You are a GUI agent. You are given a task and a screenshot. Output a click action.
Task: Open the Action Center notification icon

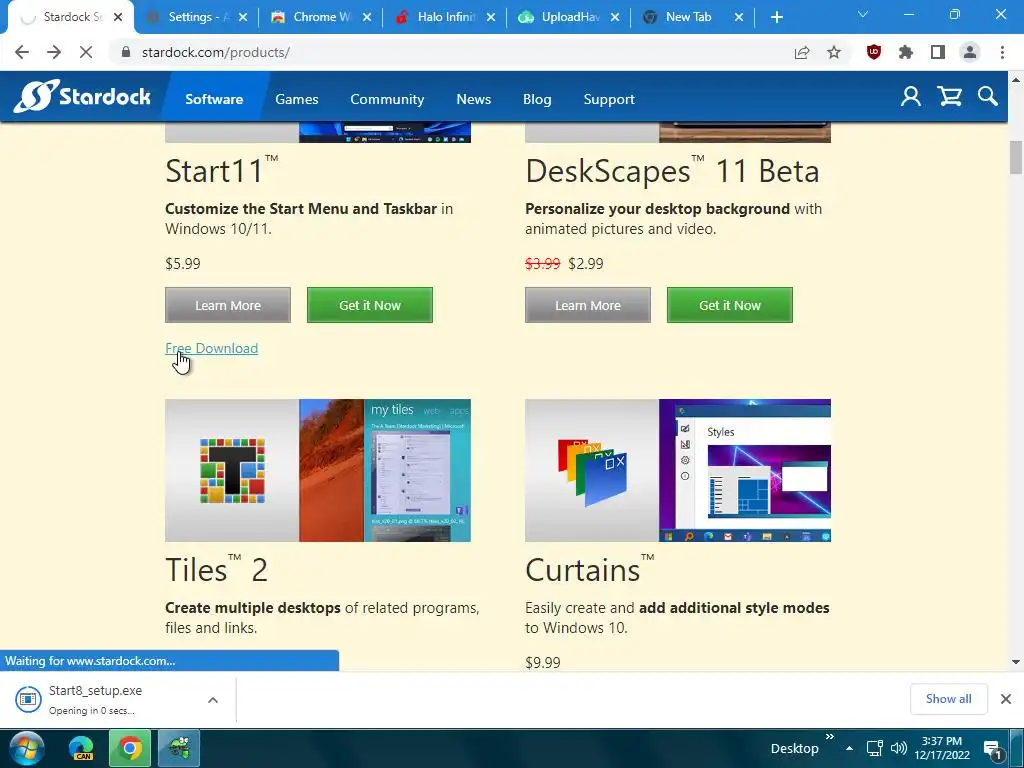pos(992,750)
